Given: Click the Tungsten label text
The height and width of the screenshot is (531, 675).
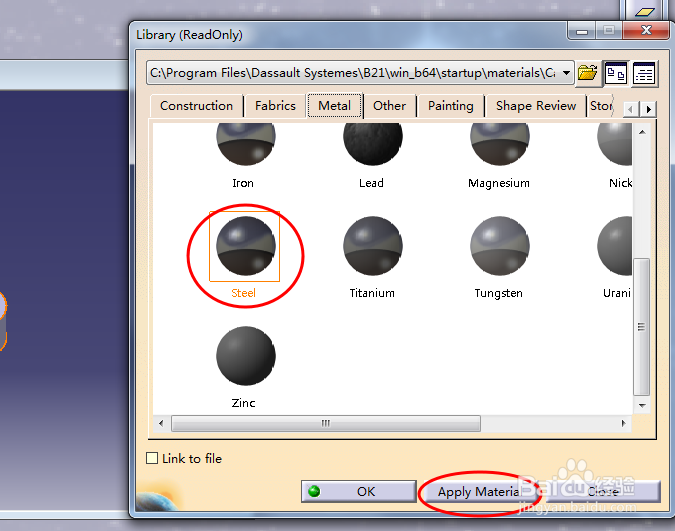Looking at the screenshot, I should coord(499,293).
